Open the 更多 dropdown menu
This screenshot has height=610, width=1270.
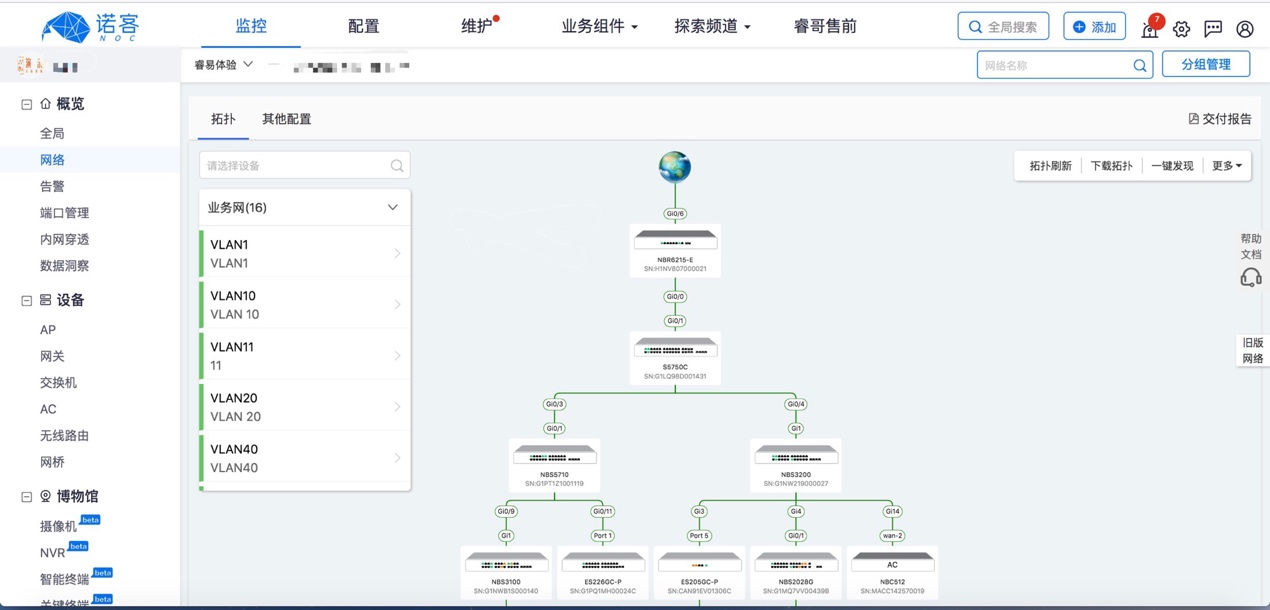[x=1227, y=166]
